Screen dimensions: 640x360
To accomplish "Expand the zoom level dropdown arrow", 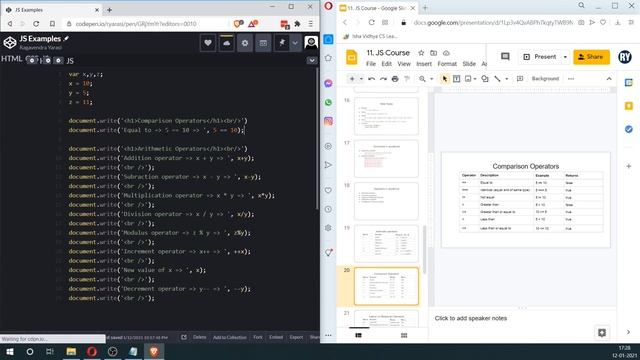I will tap(431, 79).
